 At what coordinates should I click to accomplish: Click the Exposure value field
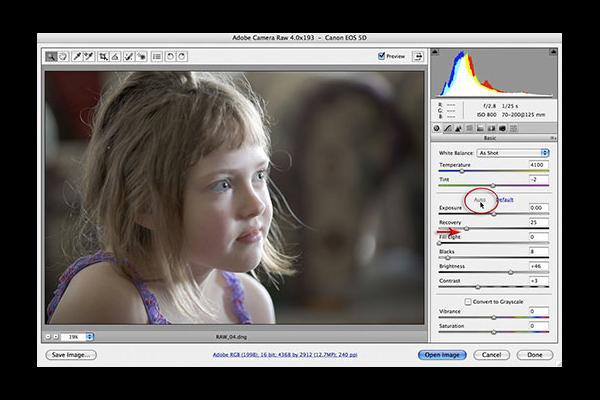(538, 208)
